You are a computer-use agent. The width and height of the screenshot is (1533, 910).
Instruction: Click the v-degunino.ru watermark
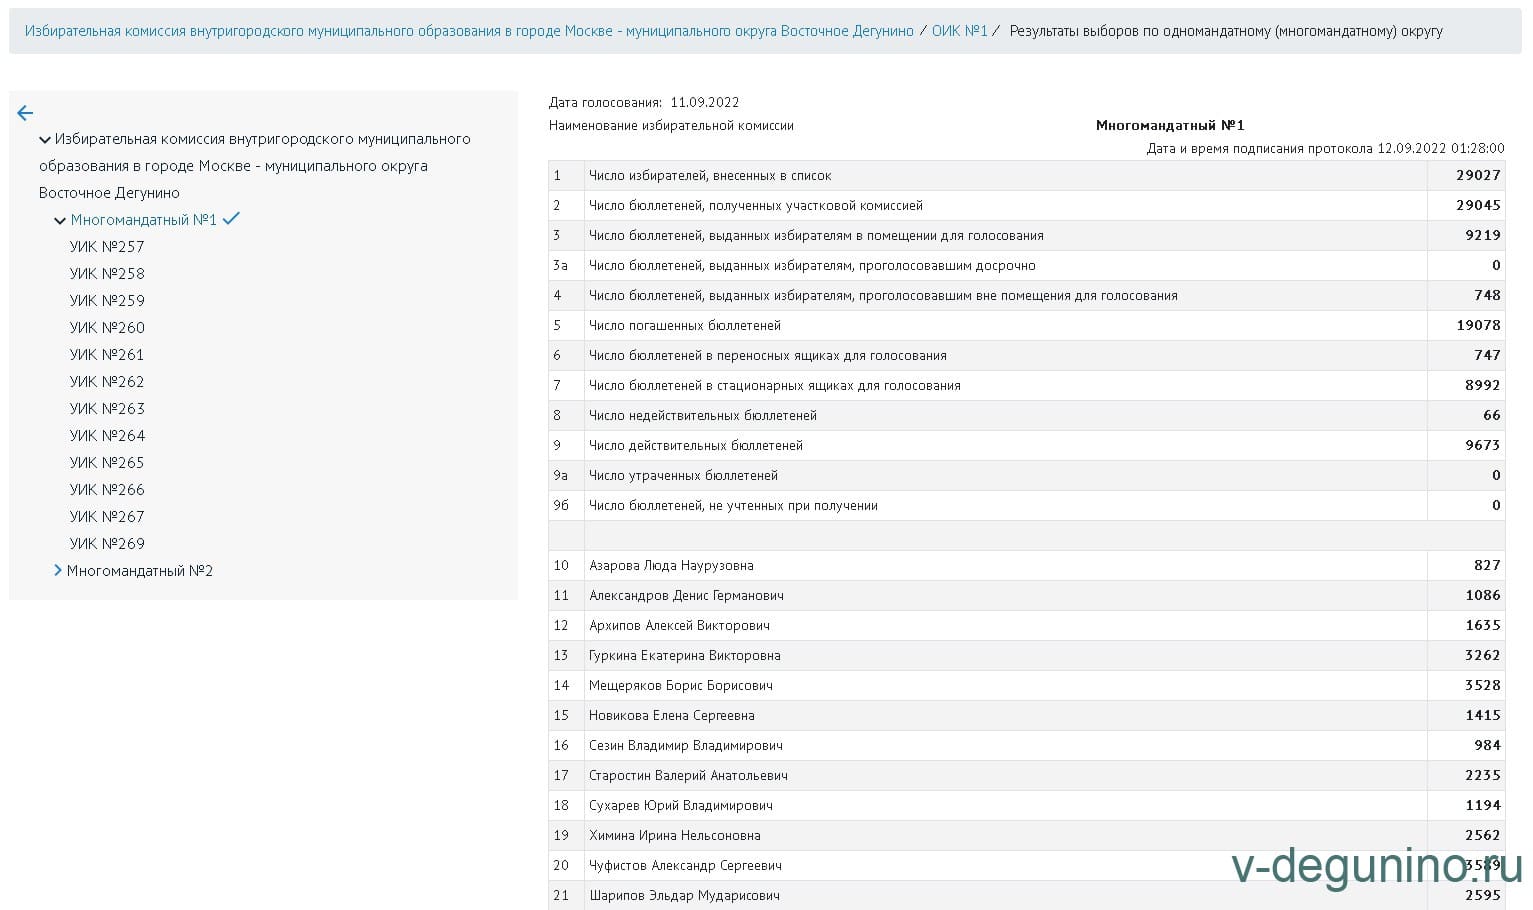pos(1376,866)
